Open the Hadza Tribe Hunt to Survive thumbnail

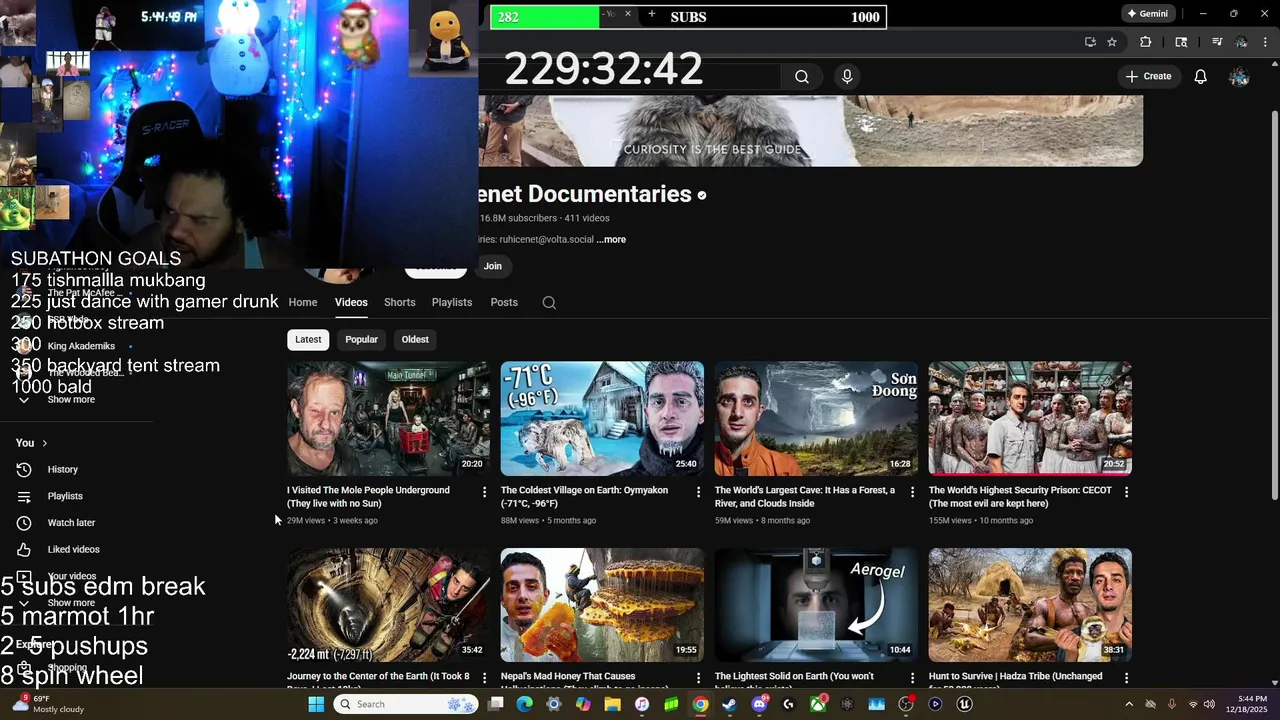(1030, 605)
